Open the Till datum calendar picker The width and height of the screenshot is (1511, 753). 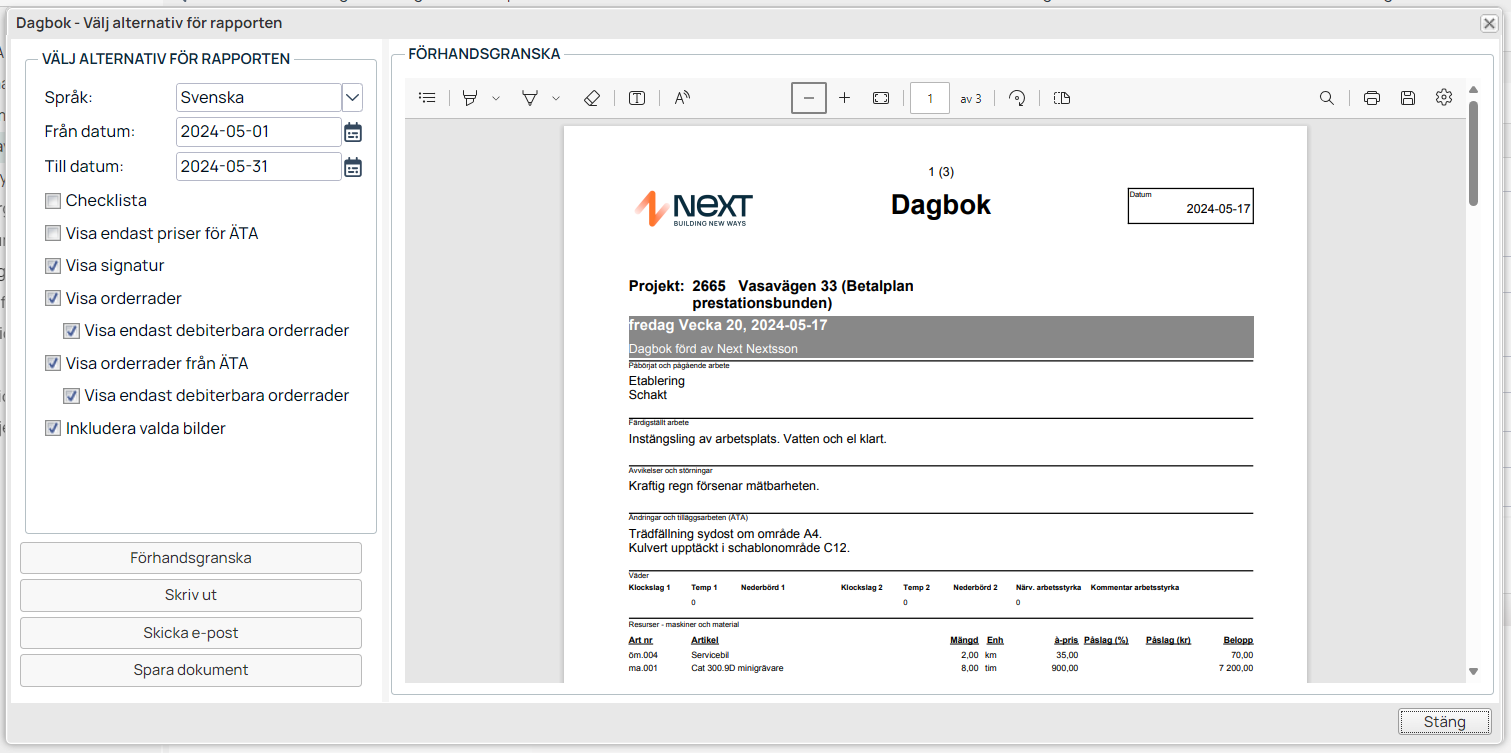353,167
